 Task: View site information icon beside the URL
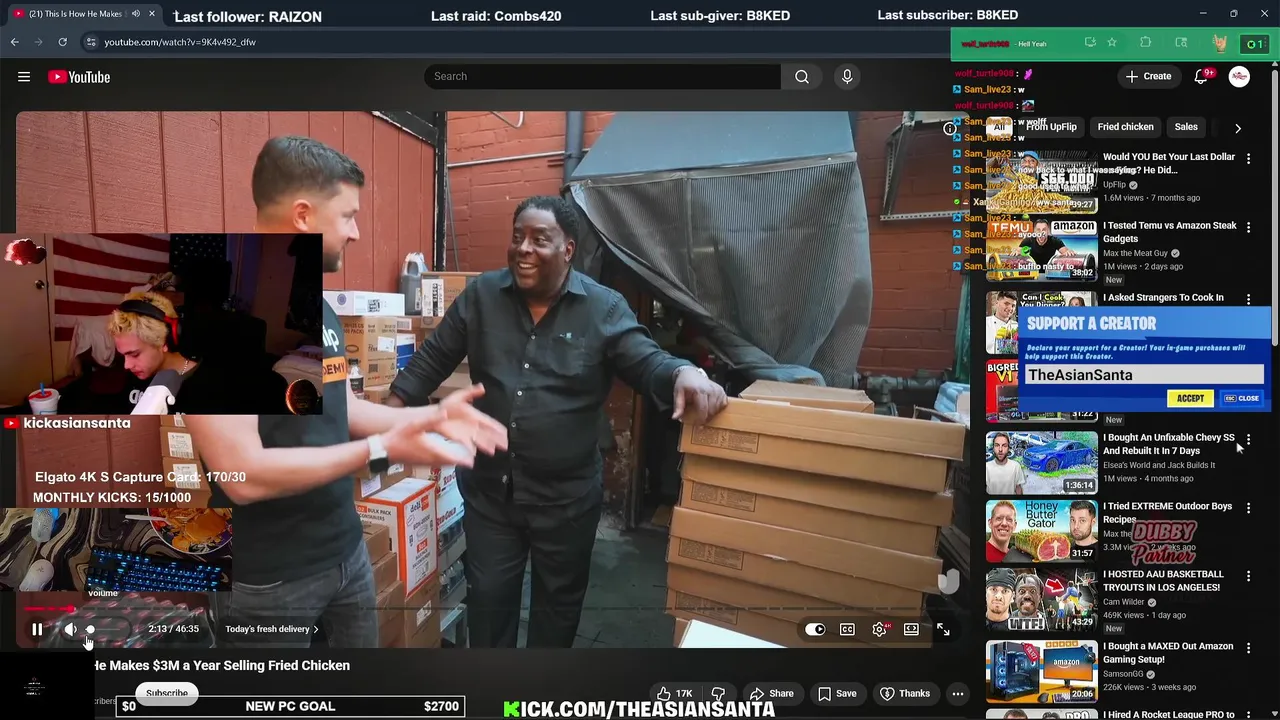90,42
